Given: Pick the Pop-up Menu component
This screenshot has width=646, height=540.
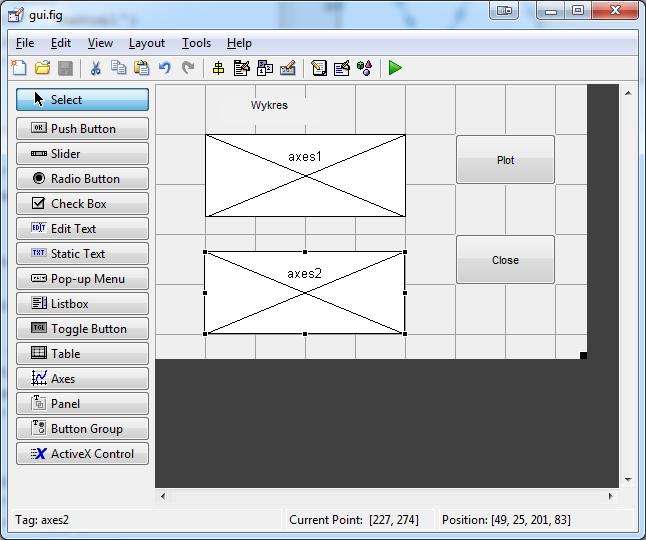Looking at the screenshot, I should [82, 279].
